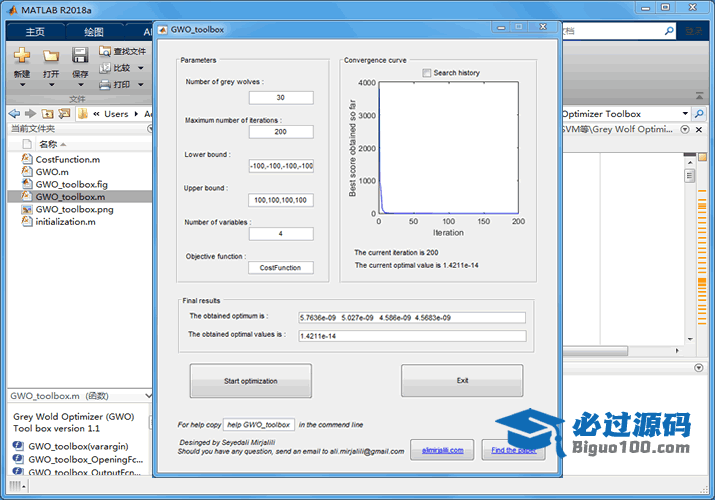Click the Start optimization button
This screenshot has width=715, height=500.
(x=251, y=381)
